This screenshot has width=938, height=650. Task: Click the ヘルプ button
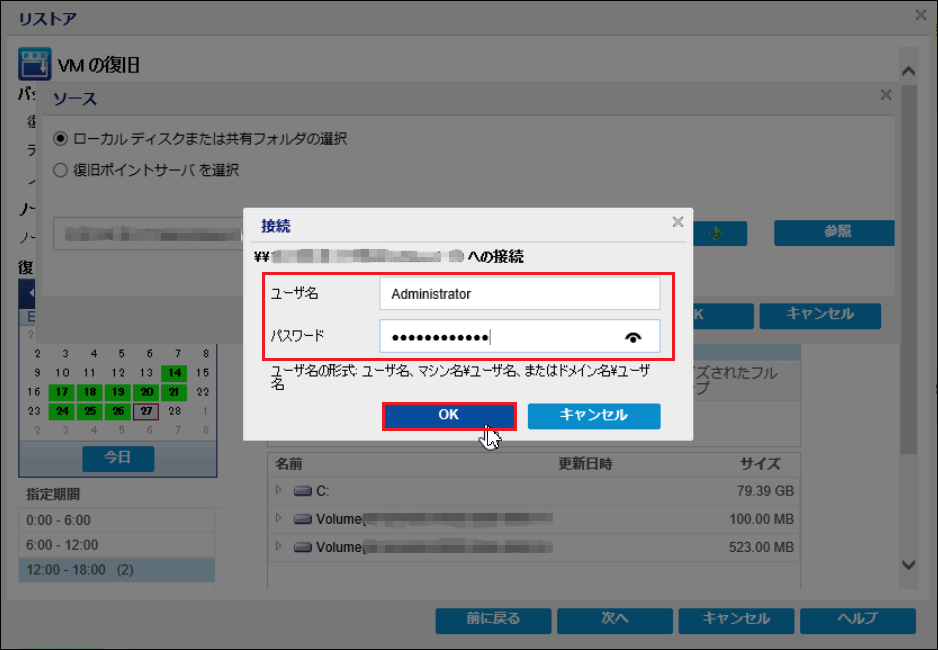(858, 620)
